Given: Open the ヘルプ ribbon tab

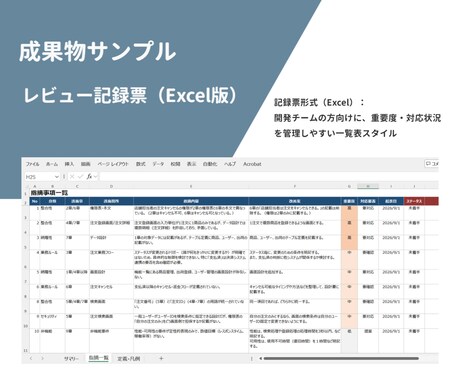Looking at the screenshot, I should (x=230, y=164).
